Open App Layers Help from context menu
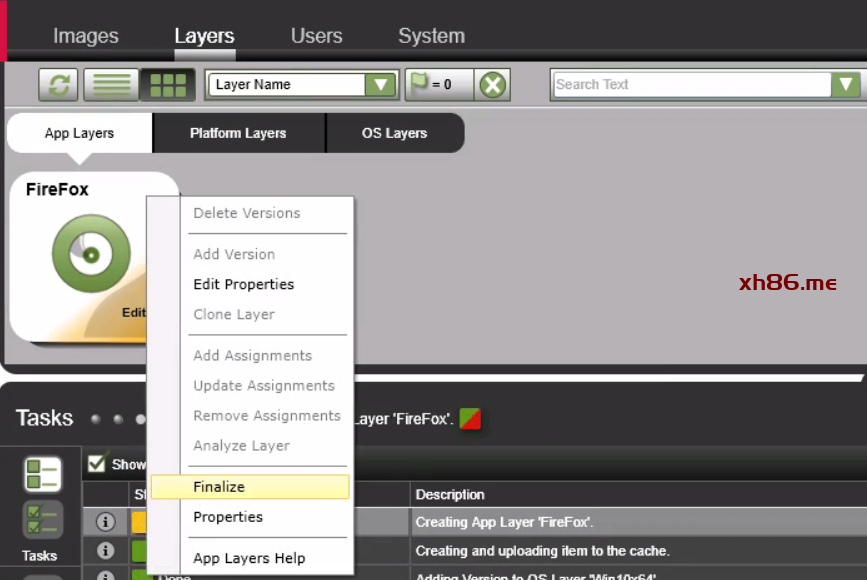Image resolution: width=867 pixels, height=580 pixels. [249, 558]
